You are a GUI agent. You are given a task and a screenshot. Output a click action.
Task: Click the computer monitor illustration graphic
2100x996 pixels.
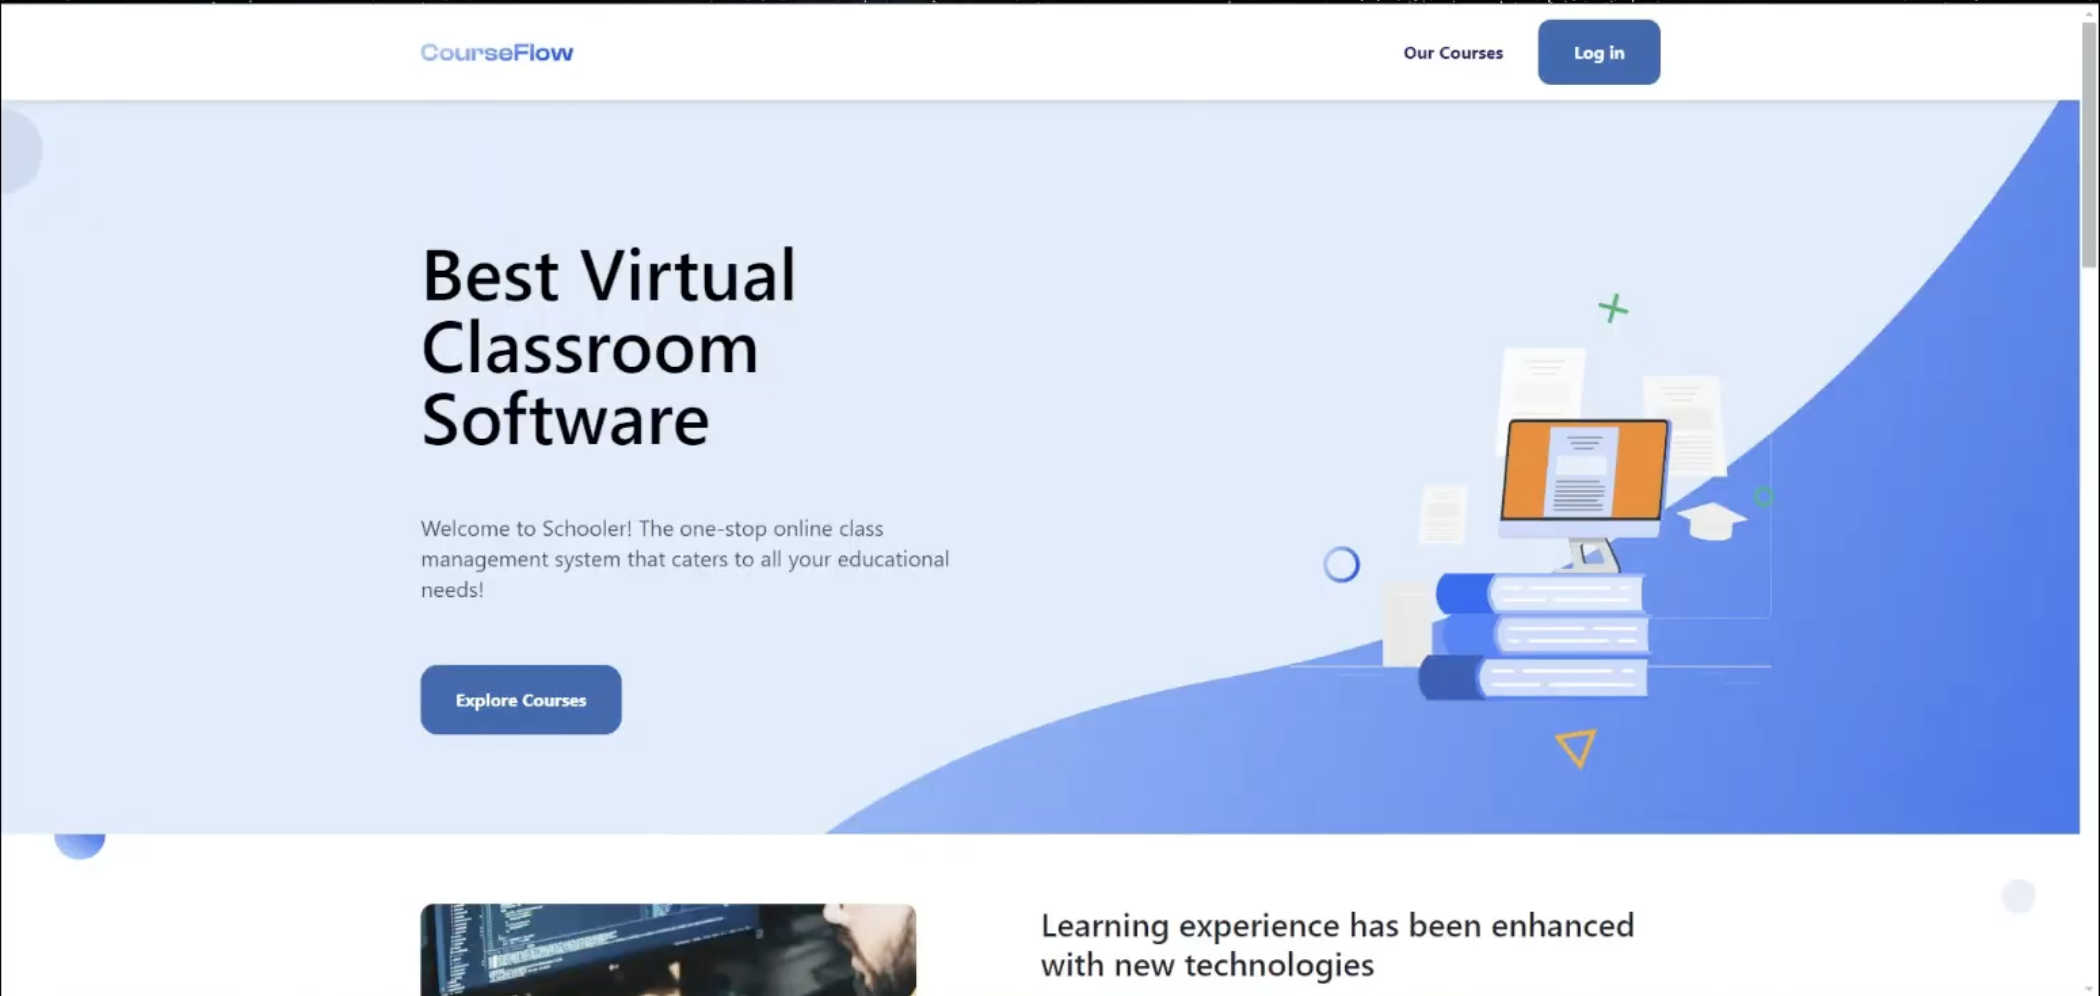1583,470
